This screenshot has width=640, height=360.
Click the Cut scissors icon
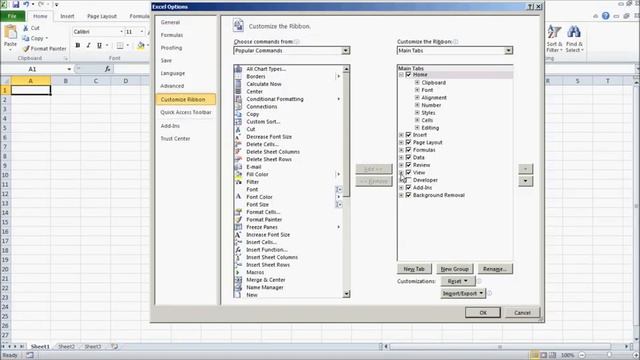26,28
